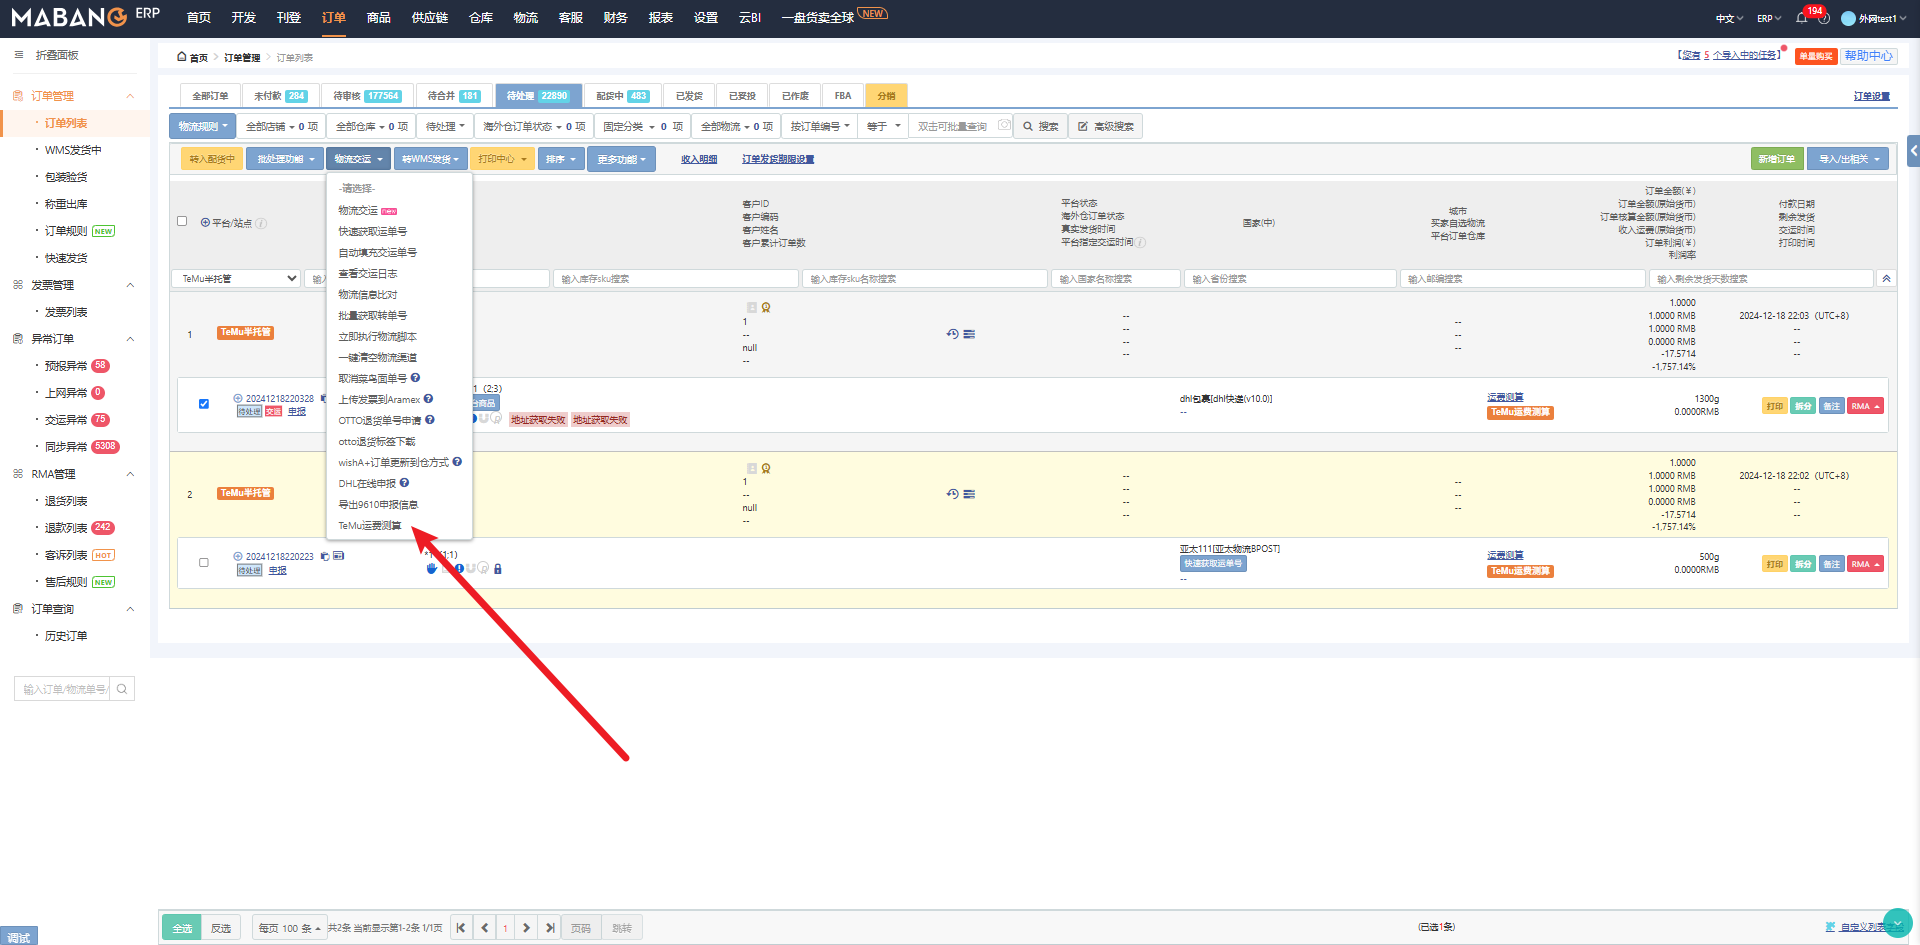This screenshot has width=1920, height=945.
Task: Collapse the 订单管理 sidebar section
Action: 130,96
